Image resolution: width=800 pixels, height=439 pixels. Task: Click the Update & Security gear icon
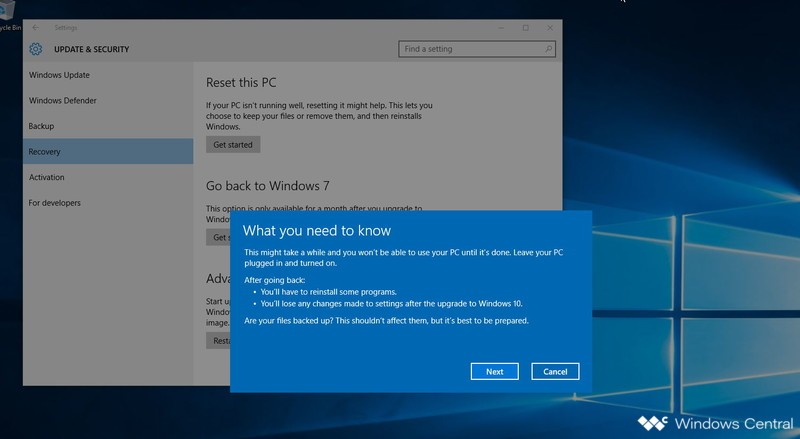tap(36, 49)
